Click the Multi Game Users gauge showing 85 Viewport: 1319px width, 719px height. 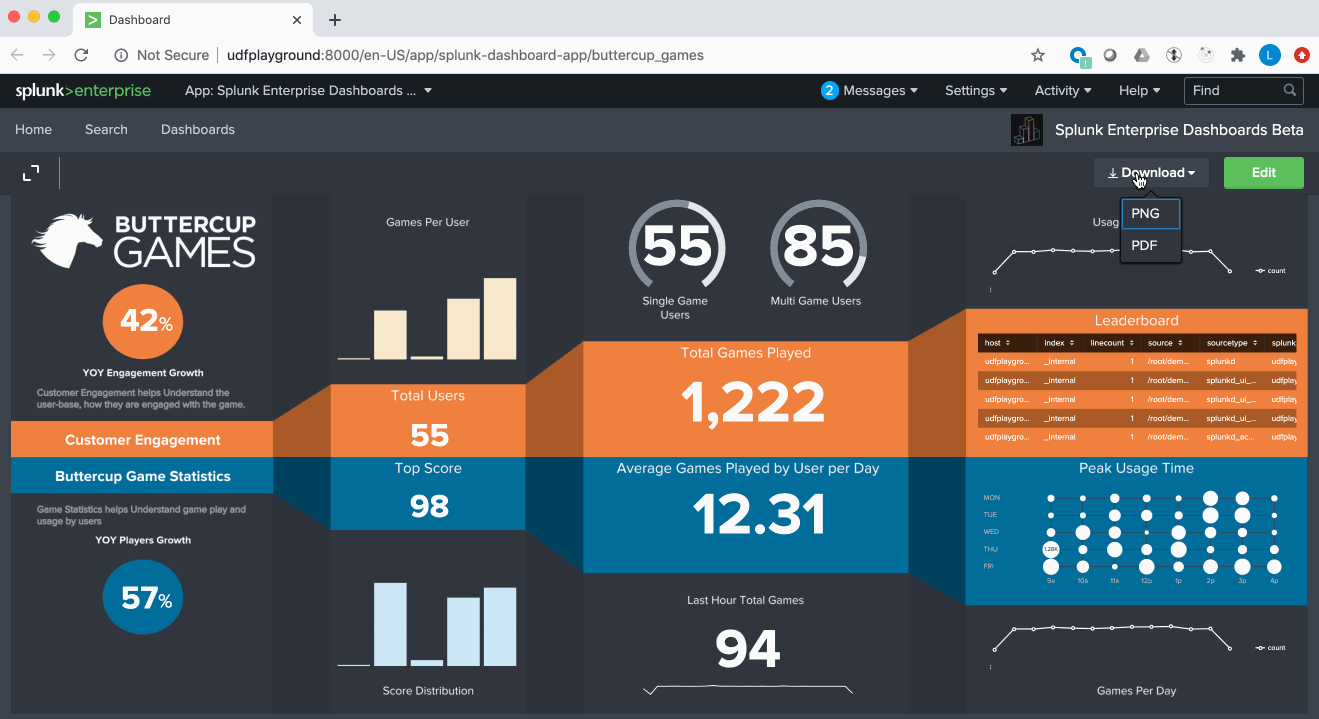tap(818, 246)
